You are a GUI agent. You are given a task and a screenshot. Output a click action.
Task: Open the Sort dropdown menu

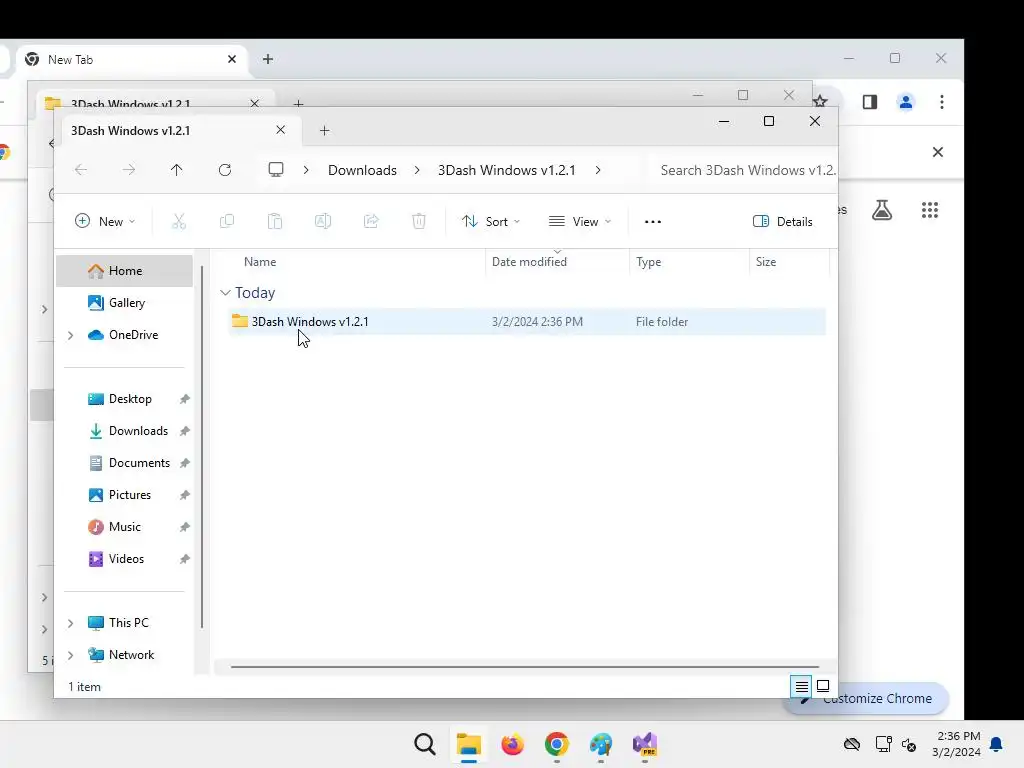(x=491, y=221)
